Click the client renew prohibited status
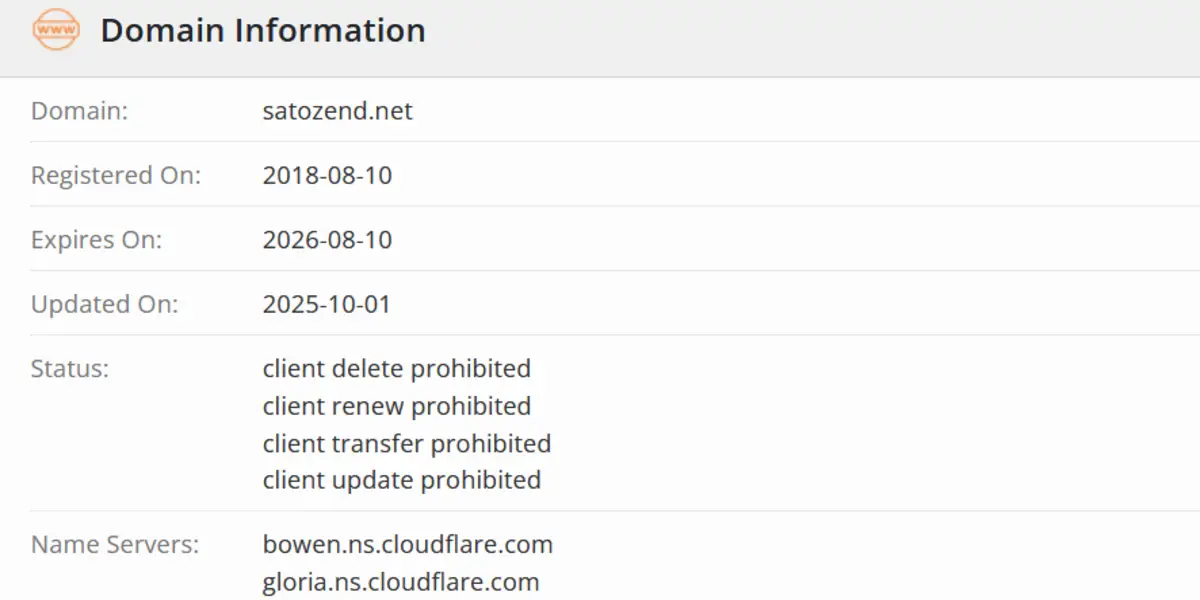Image resolution: width=1200 pixels, height=600 pixels. pos(396,406)
